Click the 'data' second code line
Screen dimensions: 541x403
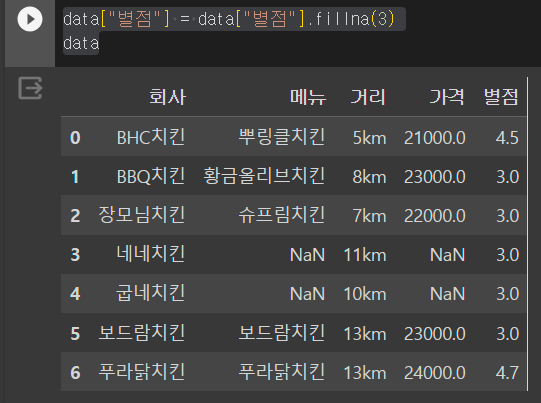coord(81,43)
